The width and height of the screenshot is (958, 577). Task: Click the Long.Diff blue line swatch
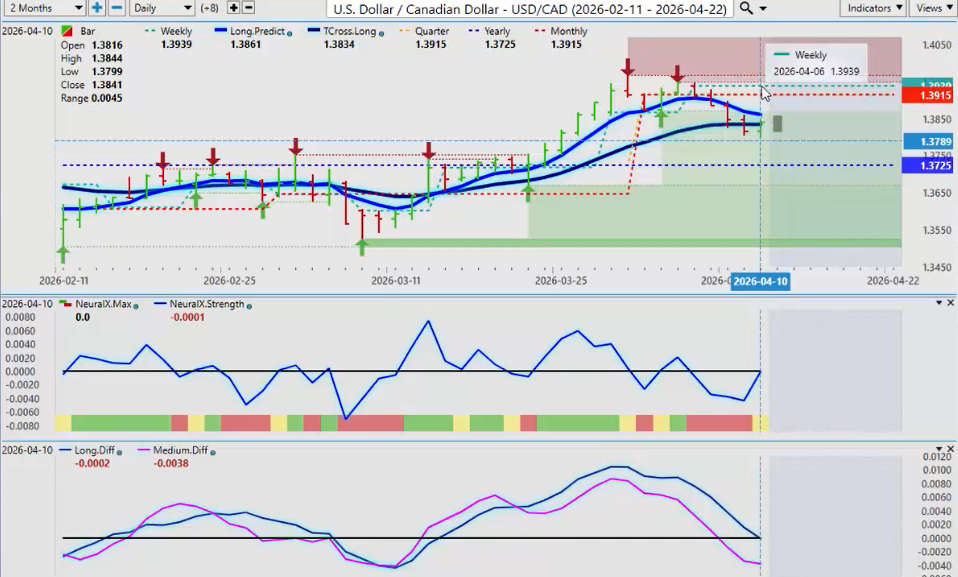(66, 450)
